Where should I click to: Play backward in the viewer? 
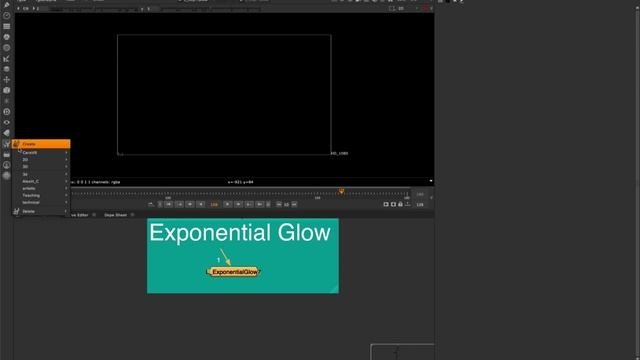(x=201, y=204)
